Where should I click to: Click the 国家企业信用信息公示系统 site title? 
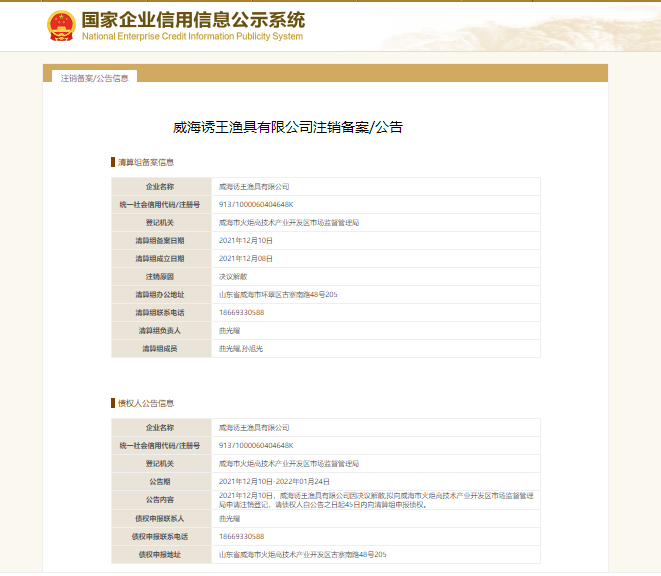point(193,20)
